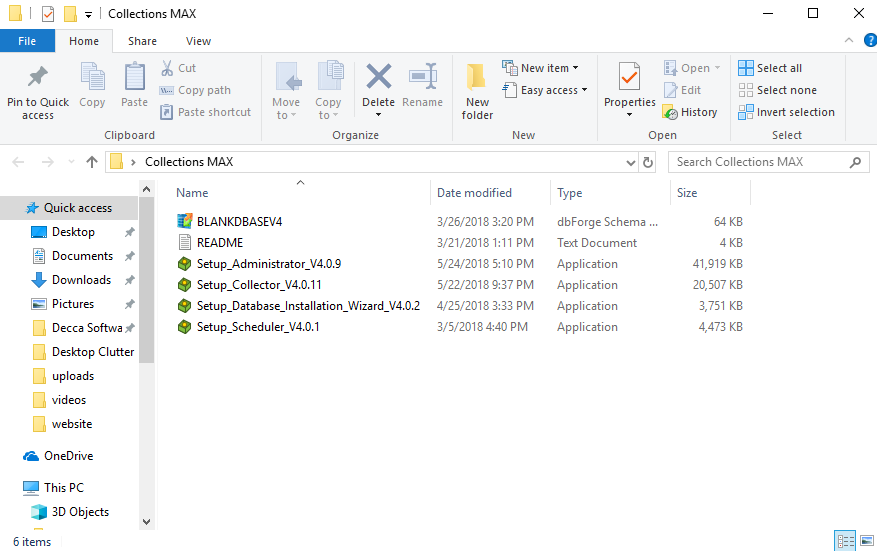The image size is (877, 551).
Task: Click the Properties checkmark icon
Action: pos(629,77)
